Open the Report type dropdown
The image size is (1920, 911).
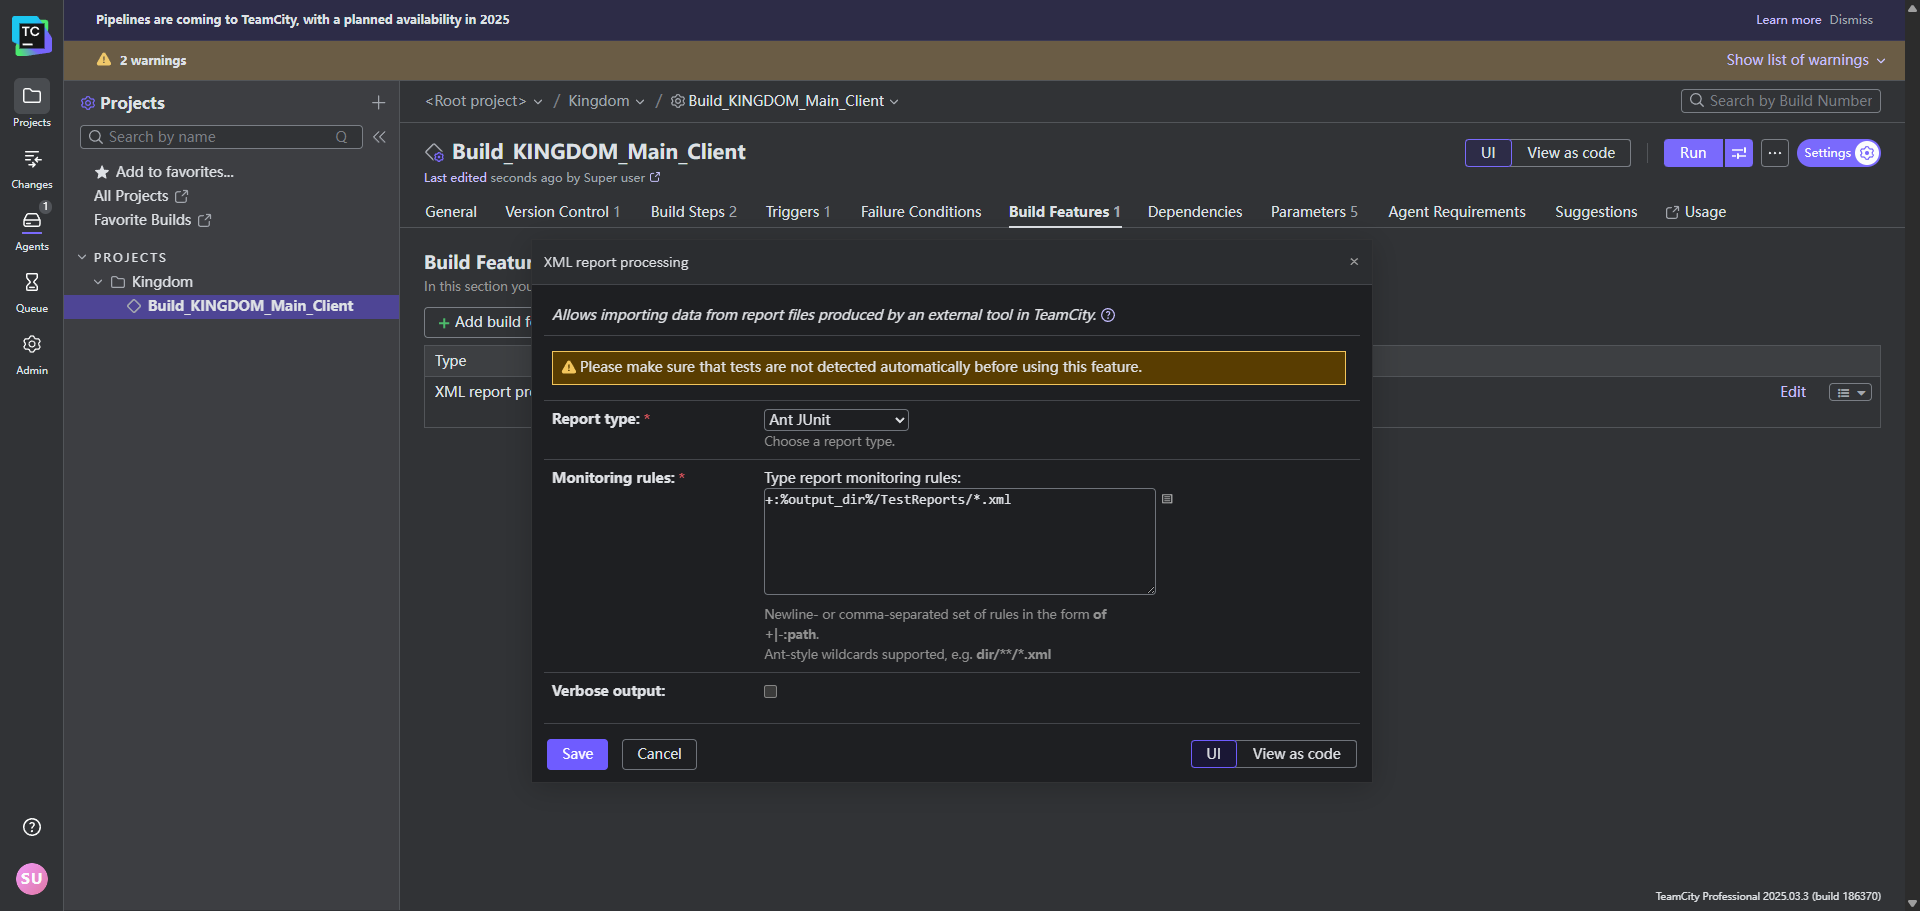click(836, 420)
